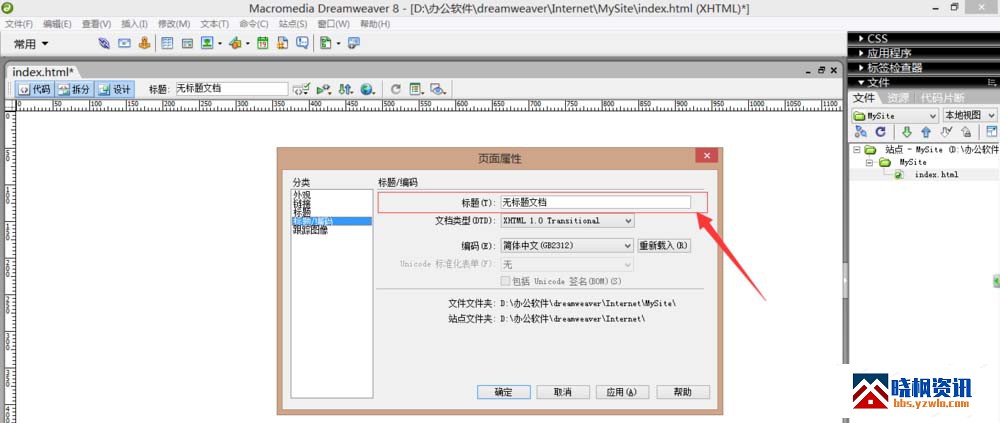Click the Expand/Collapse Files panel icon
The image size is (1000, 423).
(x=992, y=132)
